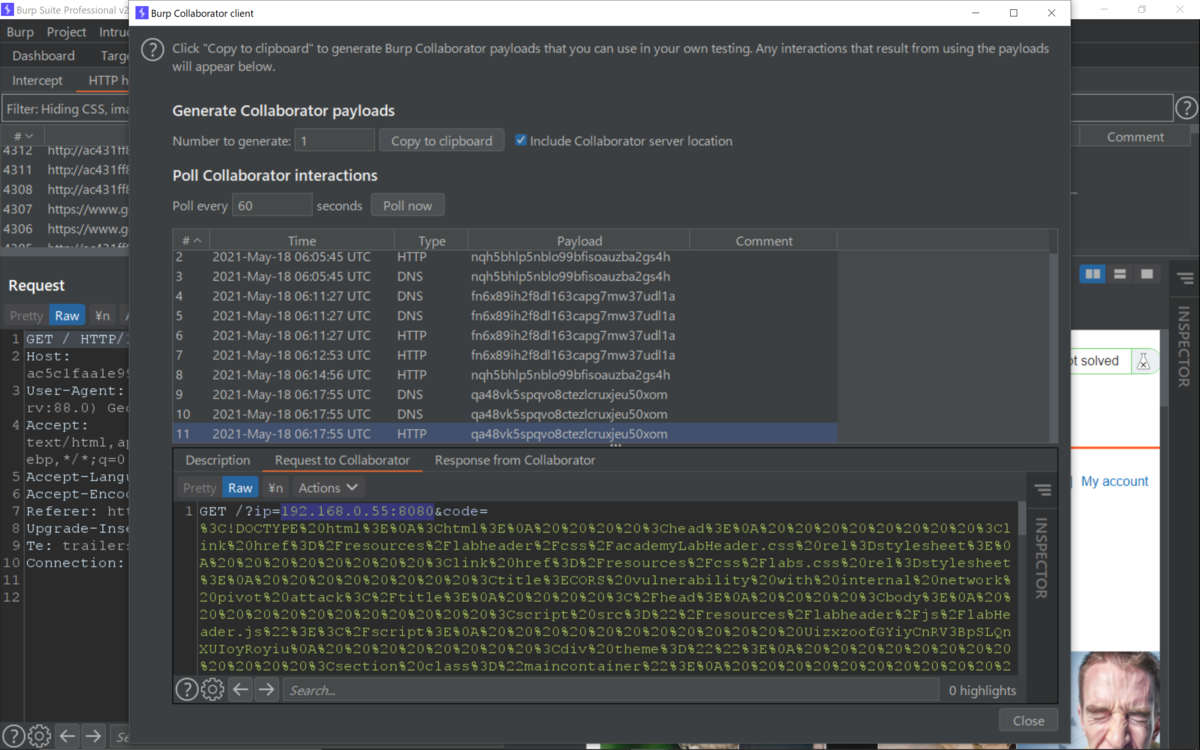Open help in Collaborator request viewer footer
Viewport: 1200px width, 750px height.
click(x=186, y=689)
